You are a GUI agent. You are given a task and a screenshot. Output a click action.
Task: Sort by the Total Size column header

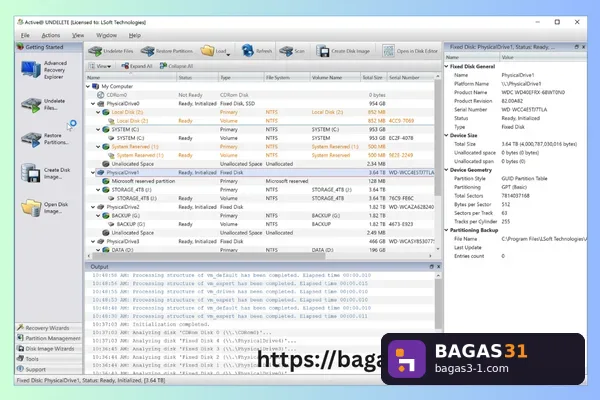tap(373, 77)
